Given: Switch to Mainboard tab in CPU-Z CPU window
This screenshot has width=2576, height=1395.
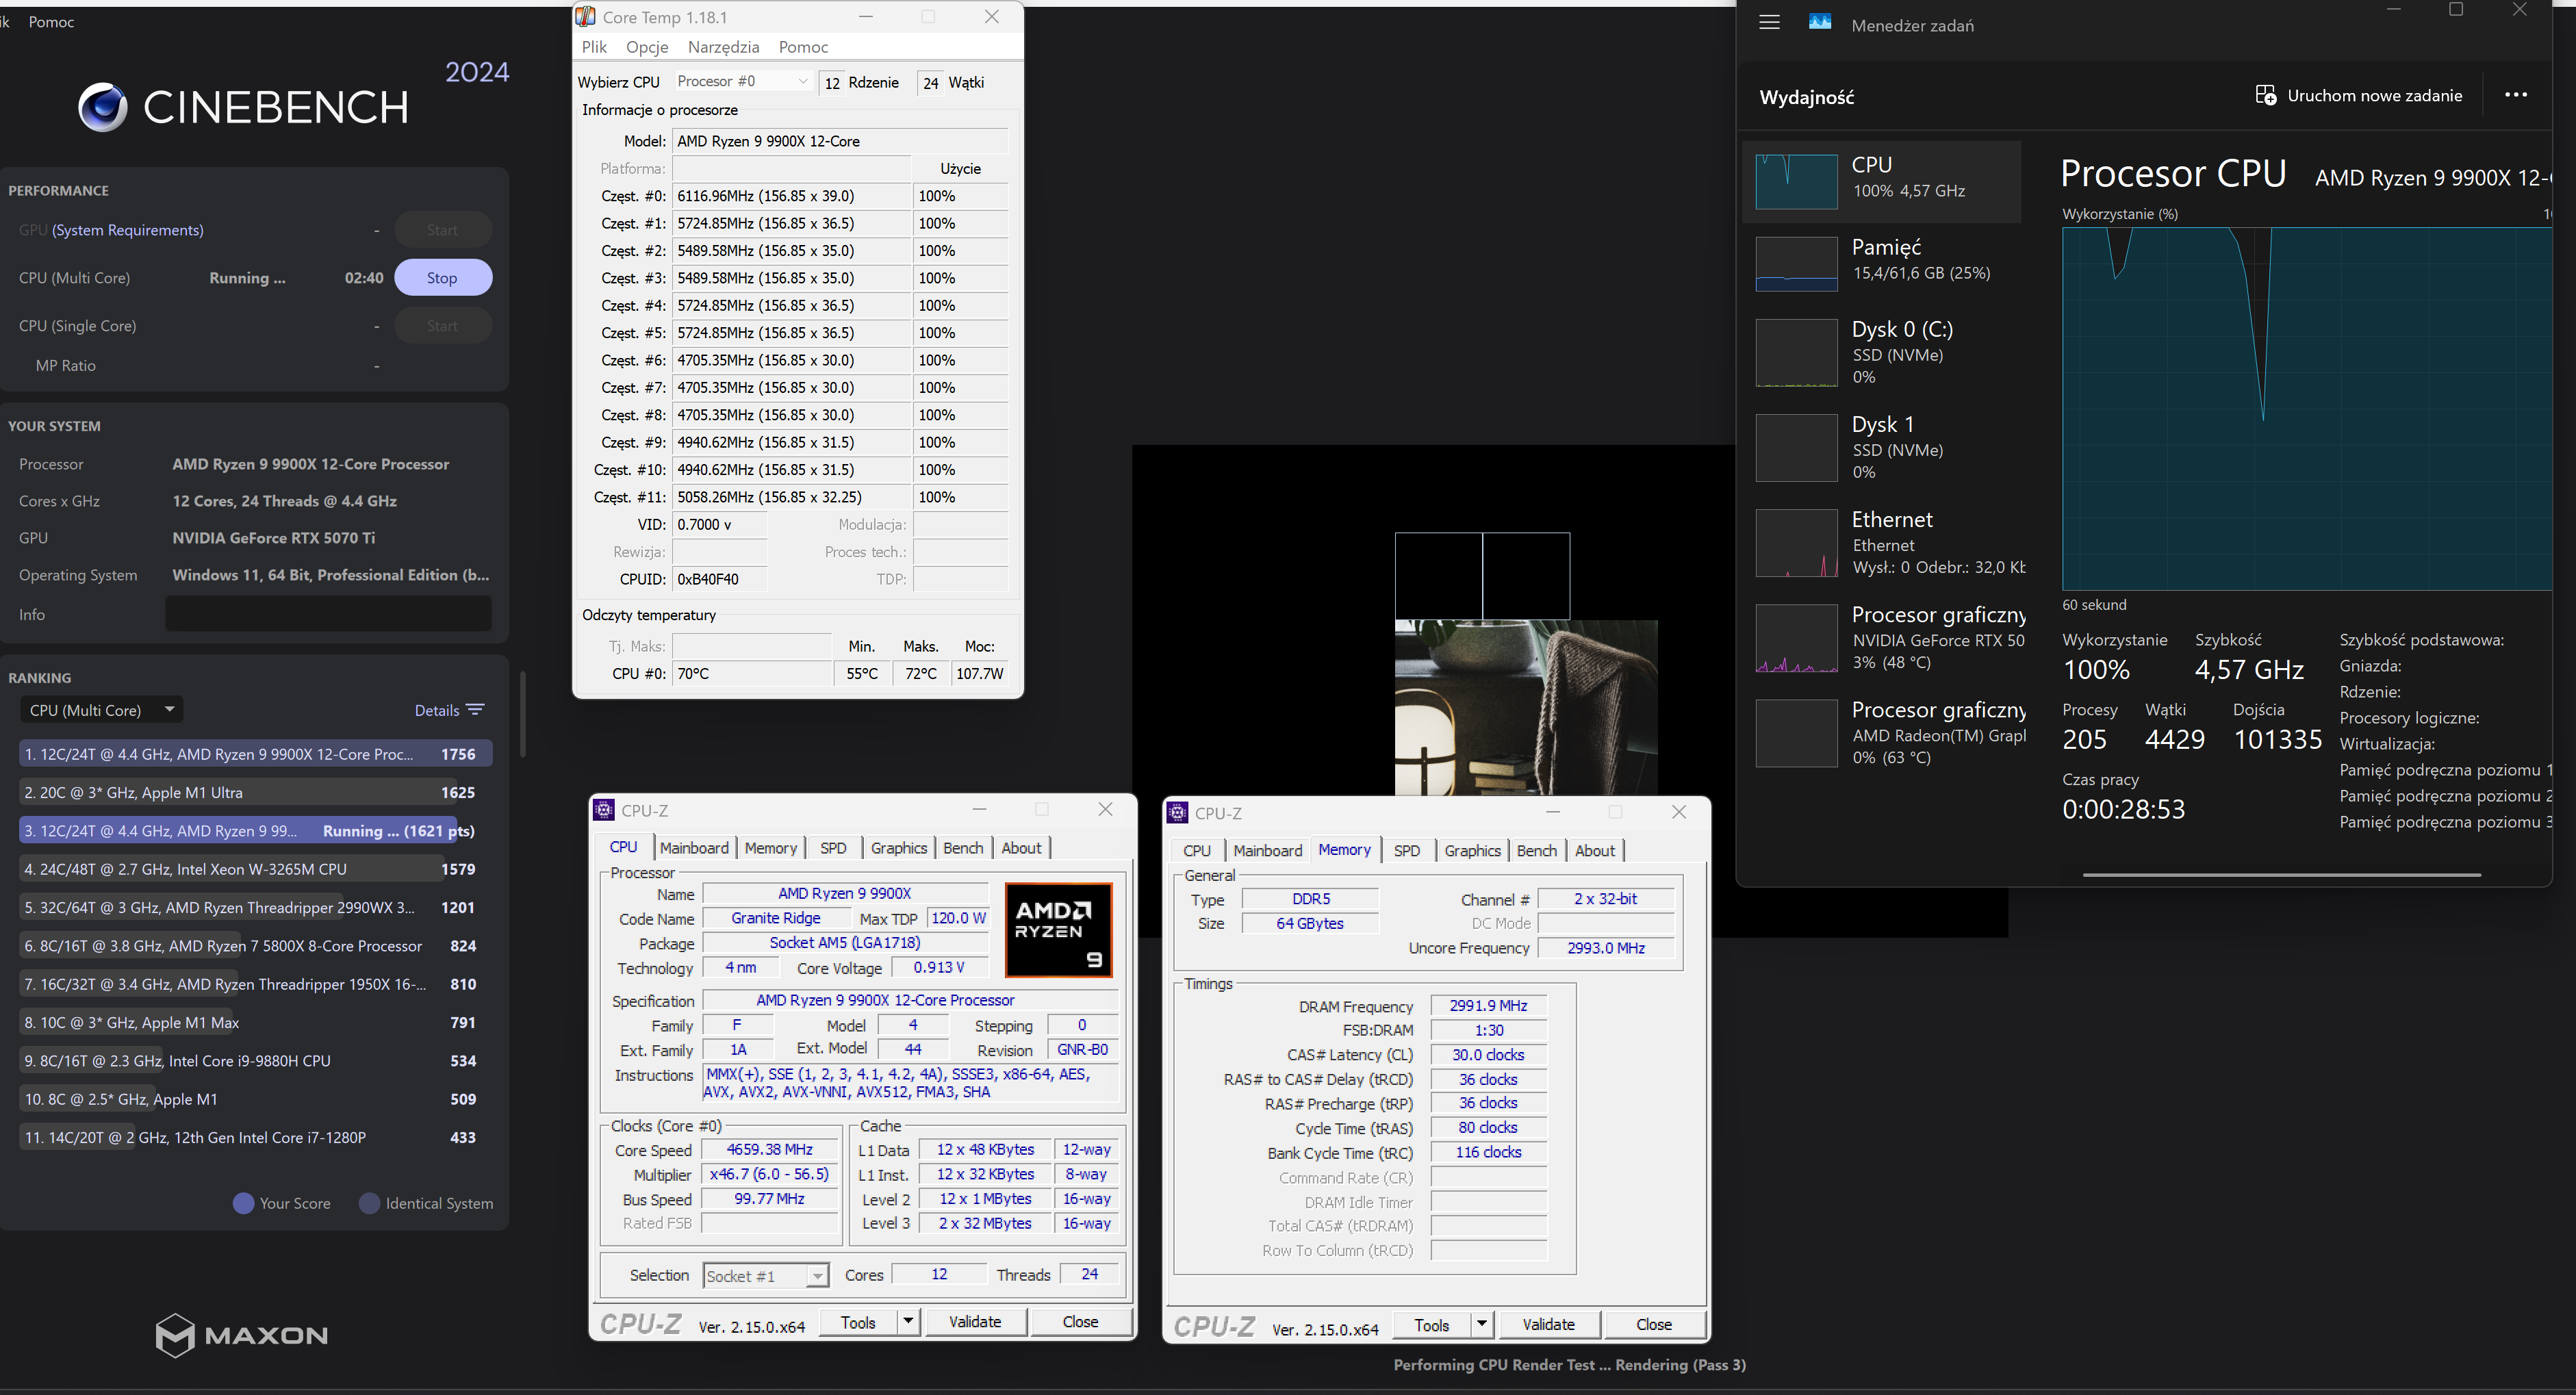Looking at the screenshot, I should pos(694,847).
